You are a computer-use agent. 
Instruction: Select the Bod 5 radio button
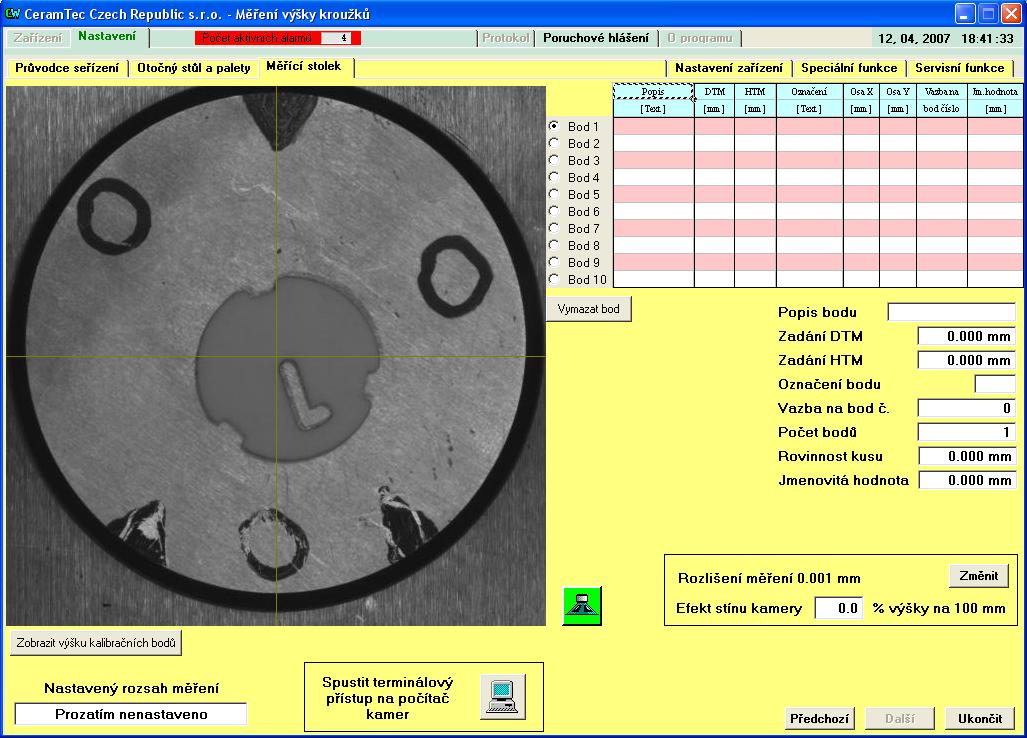tap(554, 195)
